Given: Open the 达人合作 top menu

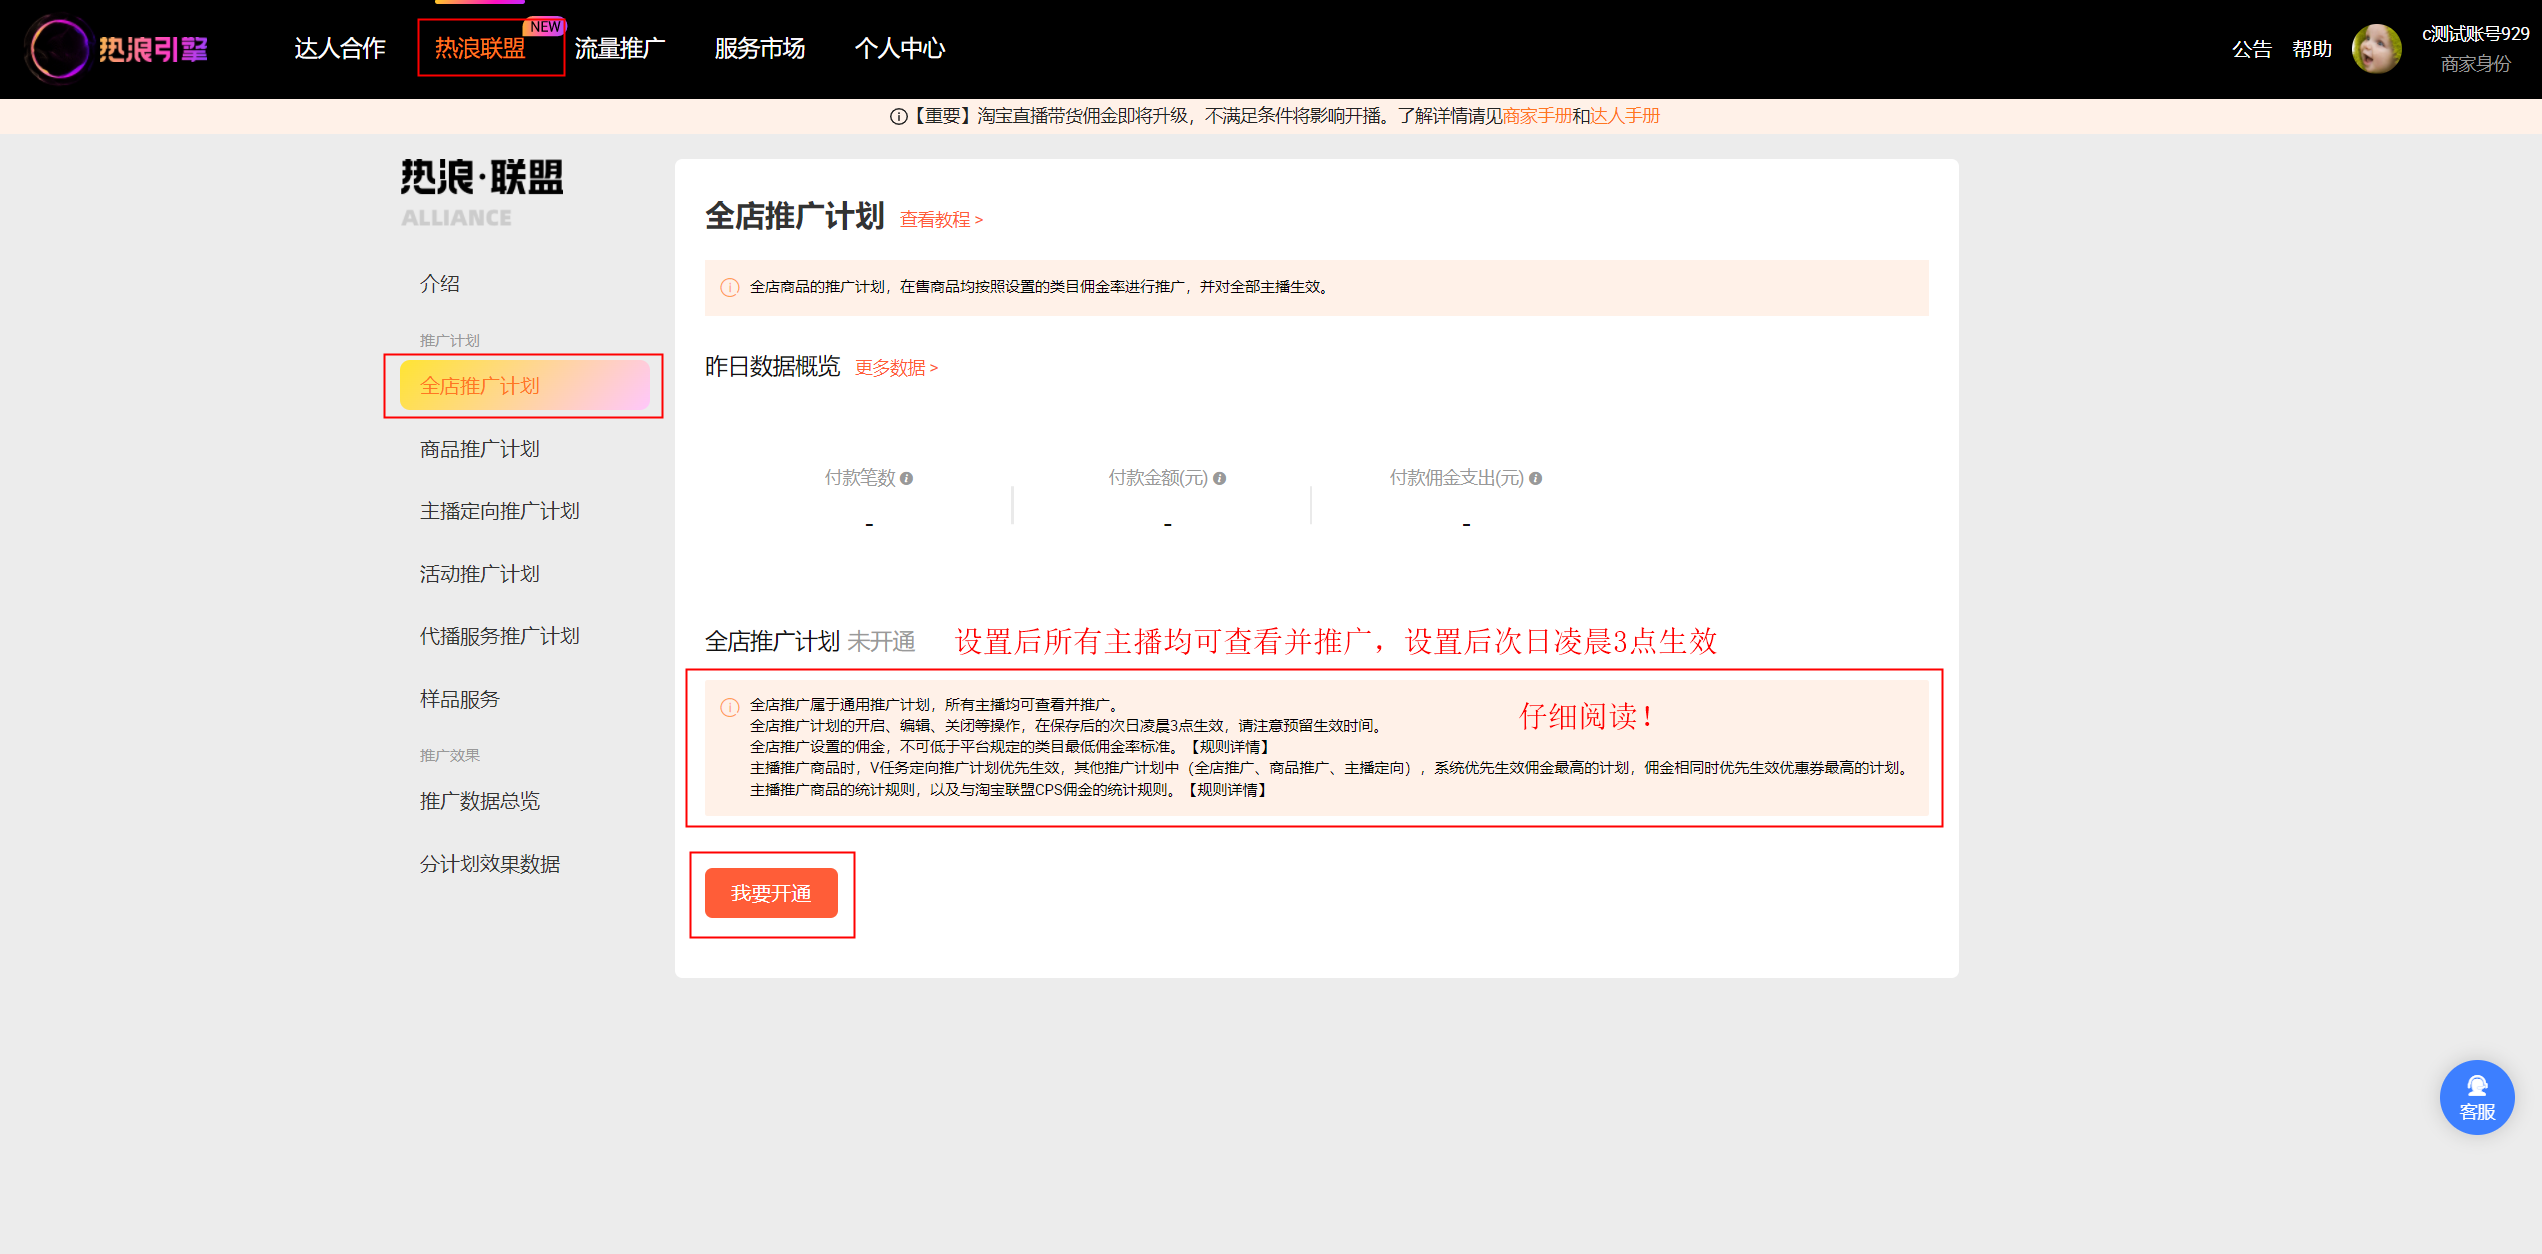Looking at the screenshot, I should 339,48.
